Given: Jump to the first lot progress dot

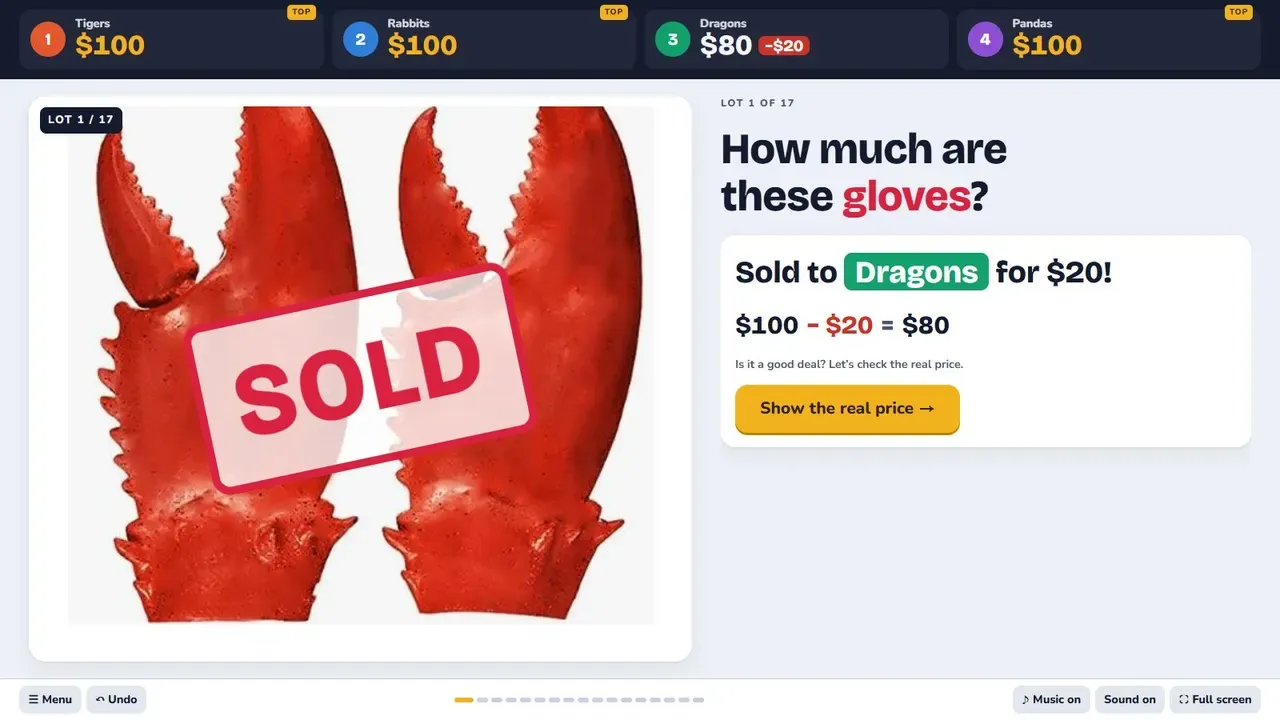Looking at the screenshot, I should click(x=464, y=700).
